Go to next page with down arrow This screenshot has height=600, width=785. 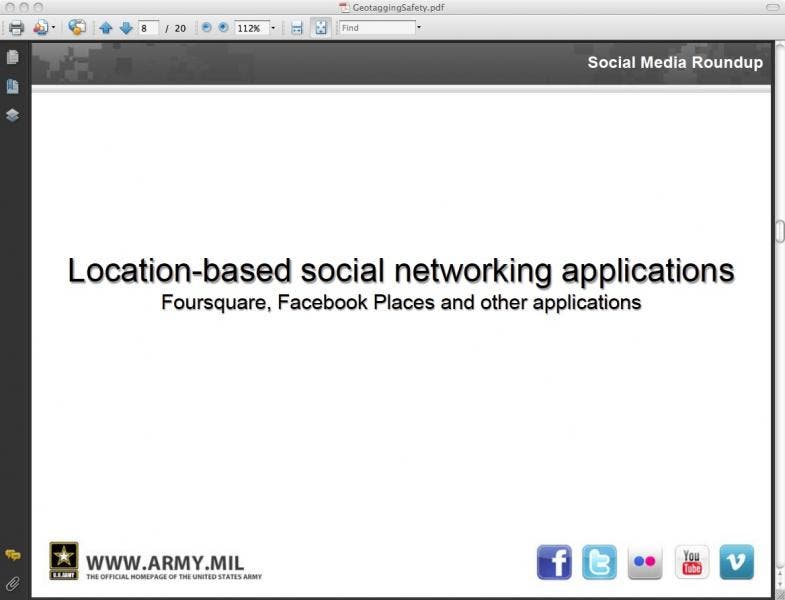click(x=126, y=28)
